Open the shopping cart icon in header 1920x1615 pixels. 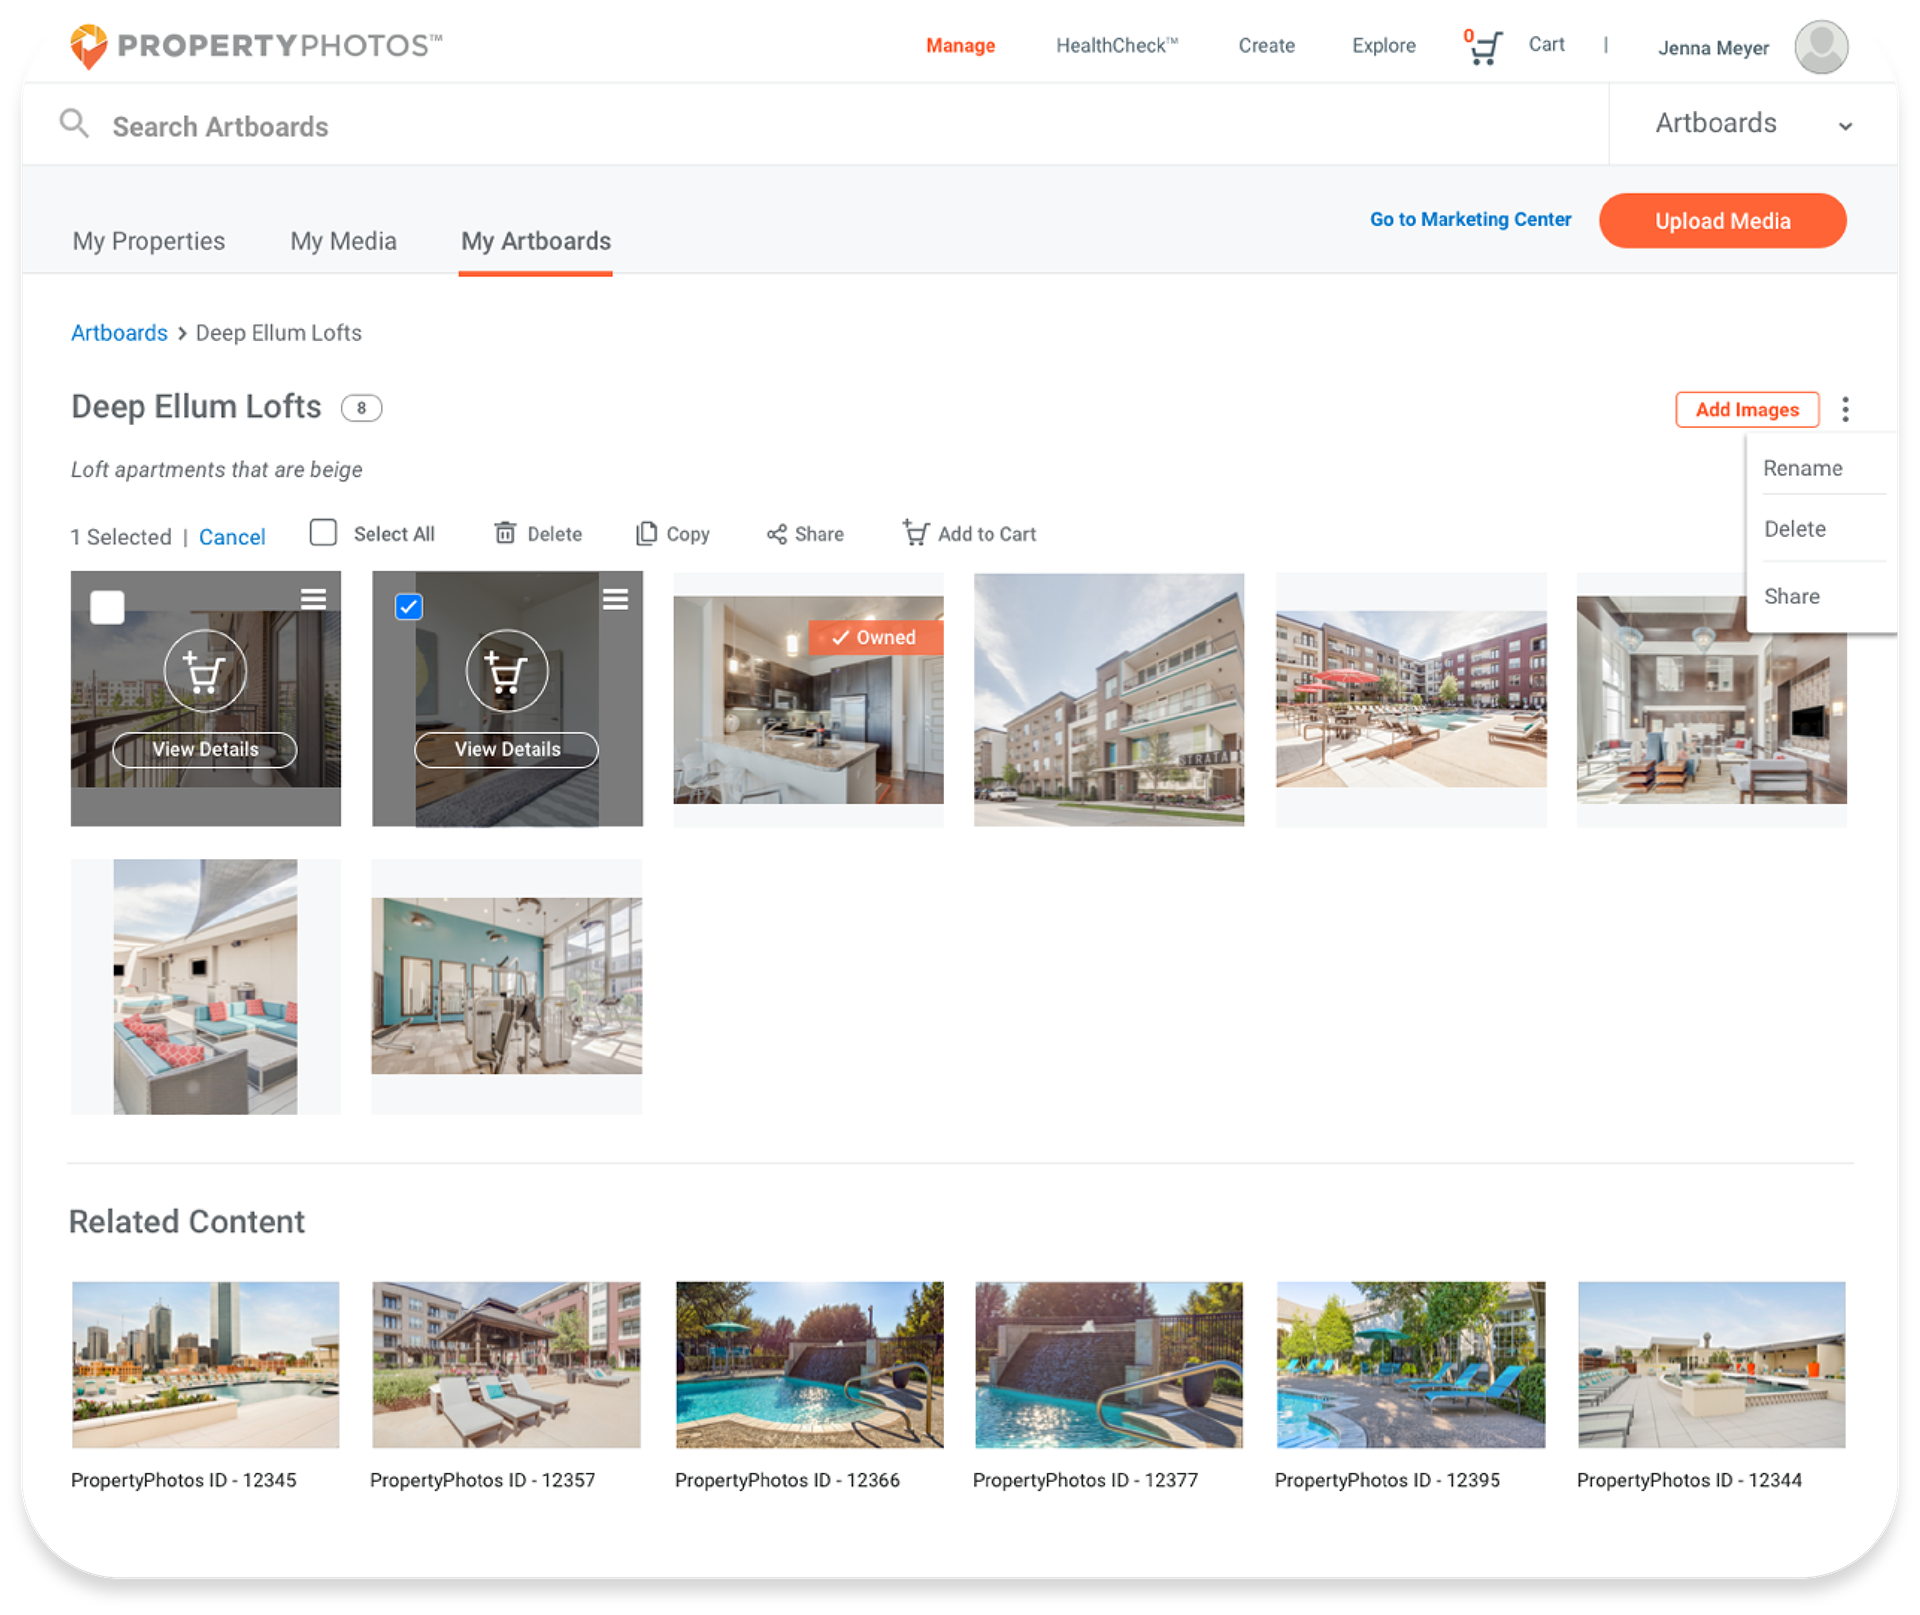1484,46
